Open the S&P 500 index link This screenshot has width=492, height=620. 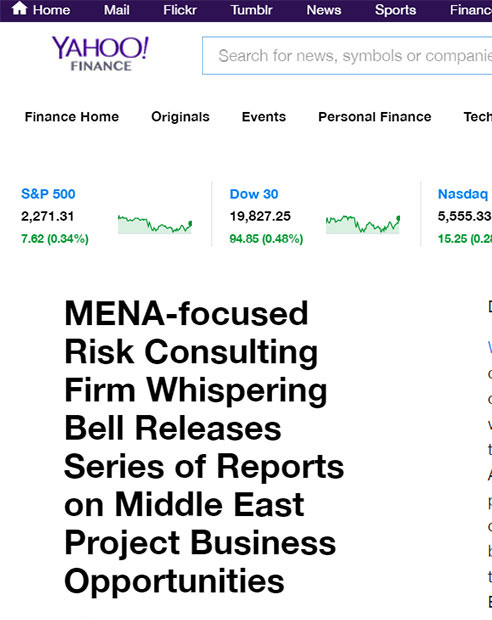click(x=48, y=194)
